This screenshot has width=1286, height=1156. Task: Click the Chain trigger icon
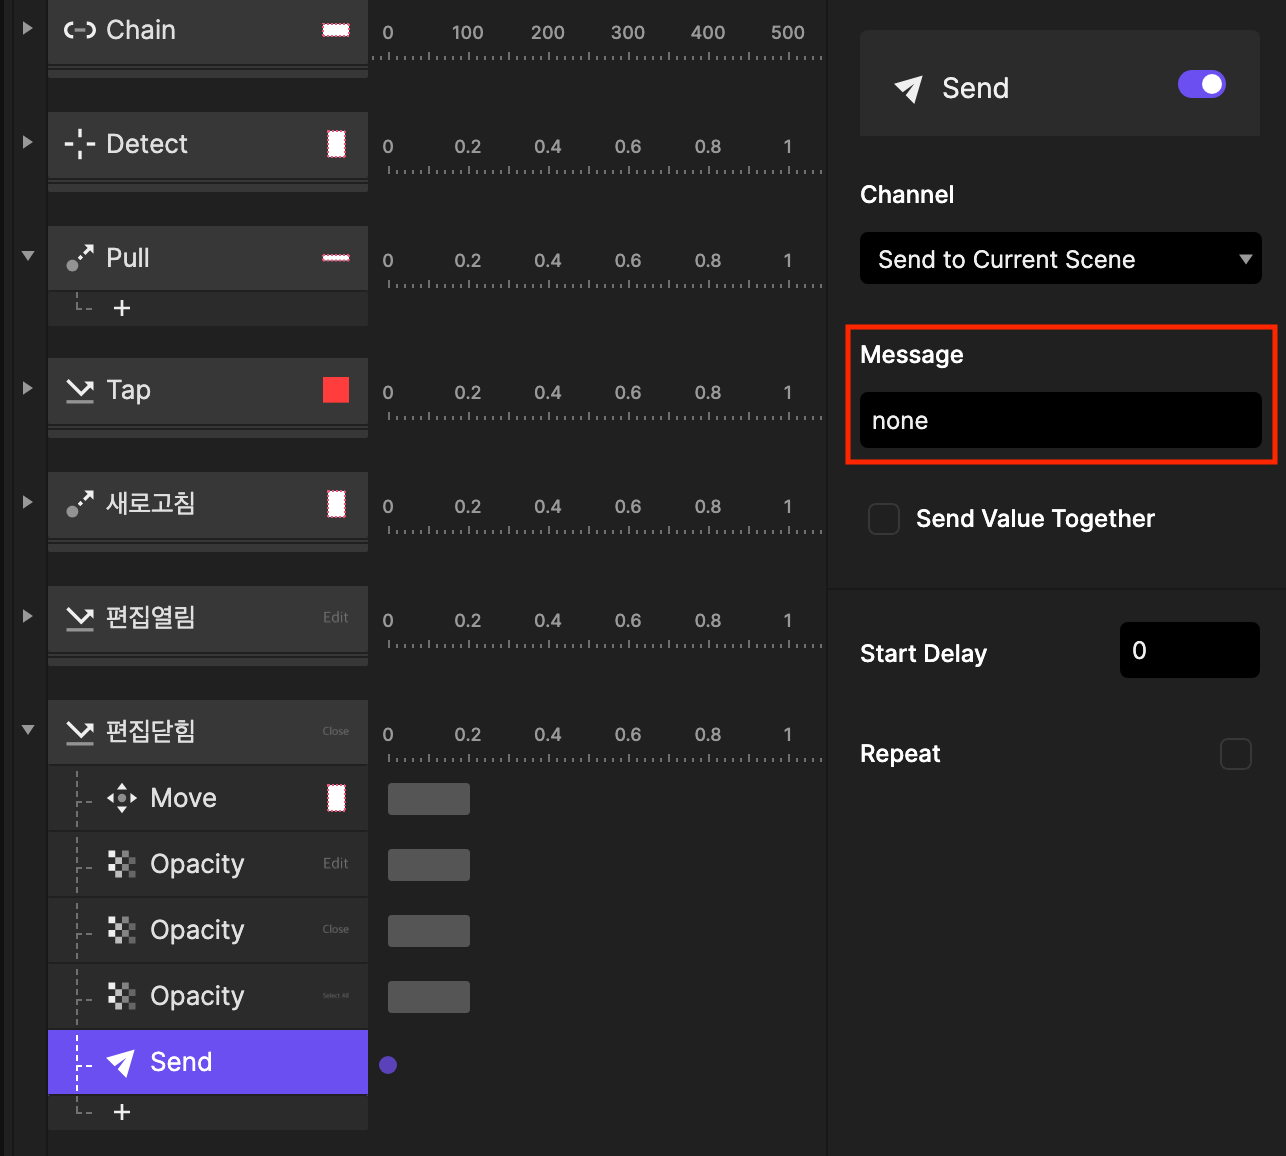80,30
